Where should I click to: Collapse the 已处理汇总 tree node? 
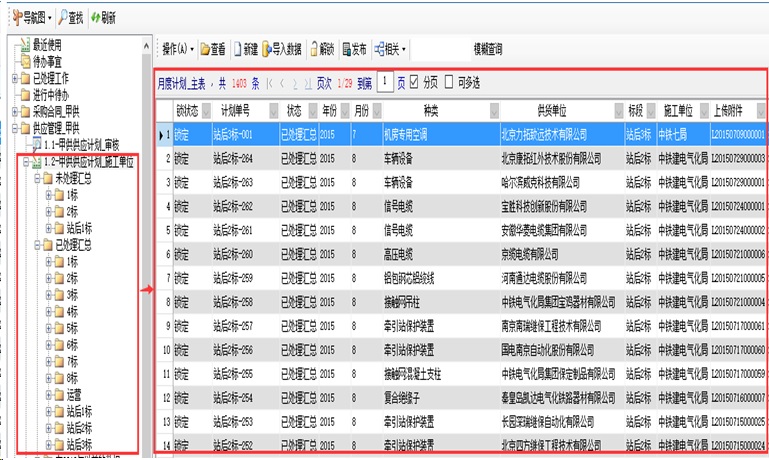pos(37,243)
